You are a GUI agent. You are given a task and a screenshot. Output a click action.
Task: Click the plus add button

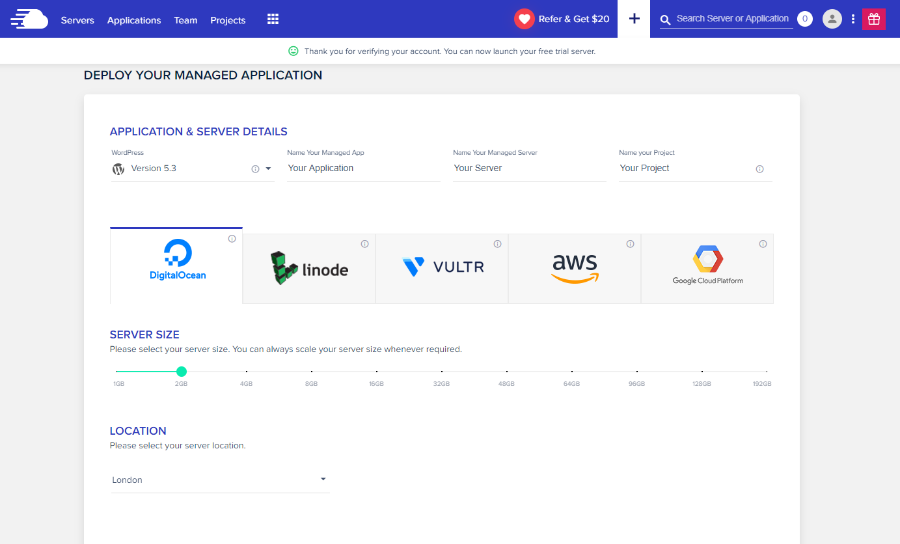(x=634, y=19)
